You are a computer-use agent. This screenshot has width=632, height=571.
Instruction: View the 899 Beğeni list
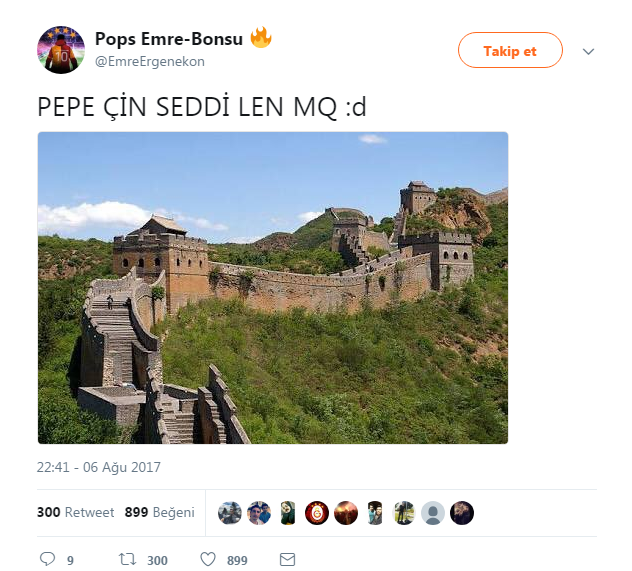pyautogui.click(x=160, y=512)
